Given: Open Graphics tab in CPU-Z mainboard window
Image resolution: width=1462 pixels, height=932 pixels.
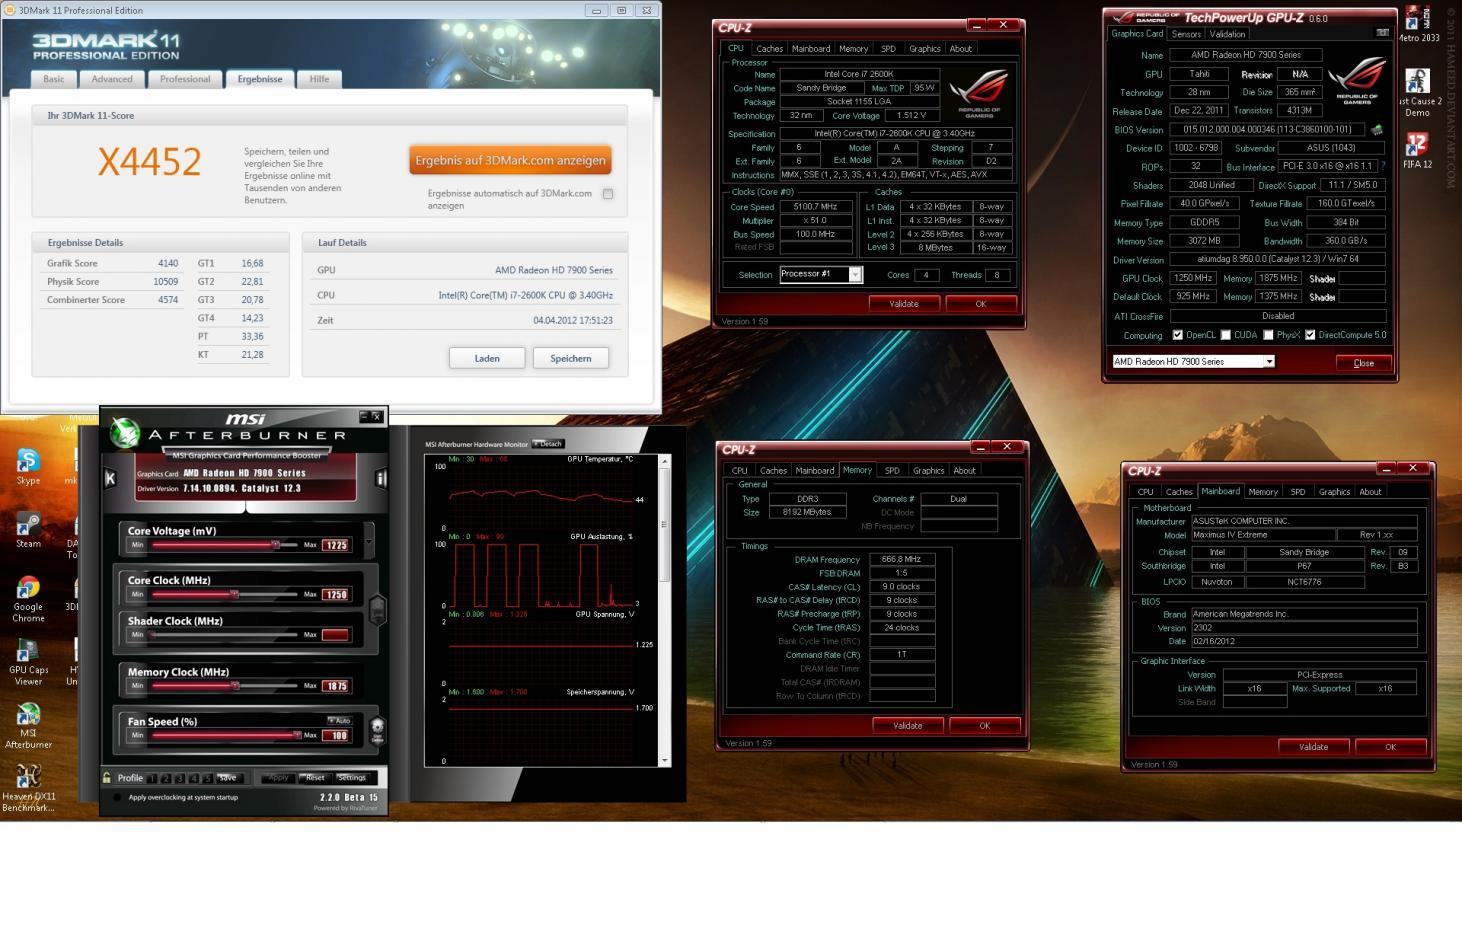Looking at the screenshot, I should coord(1334,491).
